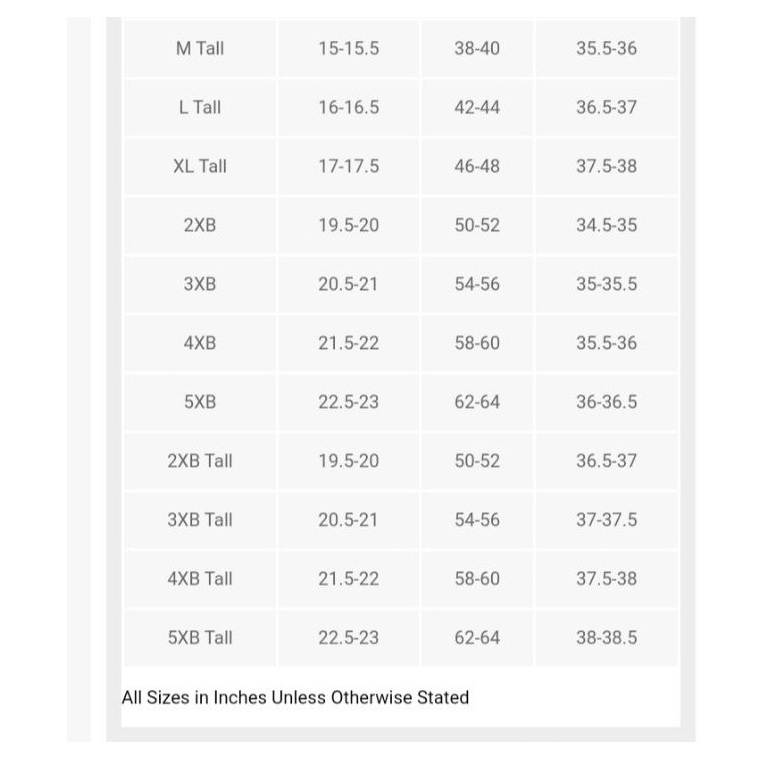This screenshot has width=762, height=762.
Task: Click the XL Tall size cell
Action: [x=200, y=166]
